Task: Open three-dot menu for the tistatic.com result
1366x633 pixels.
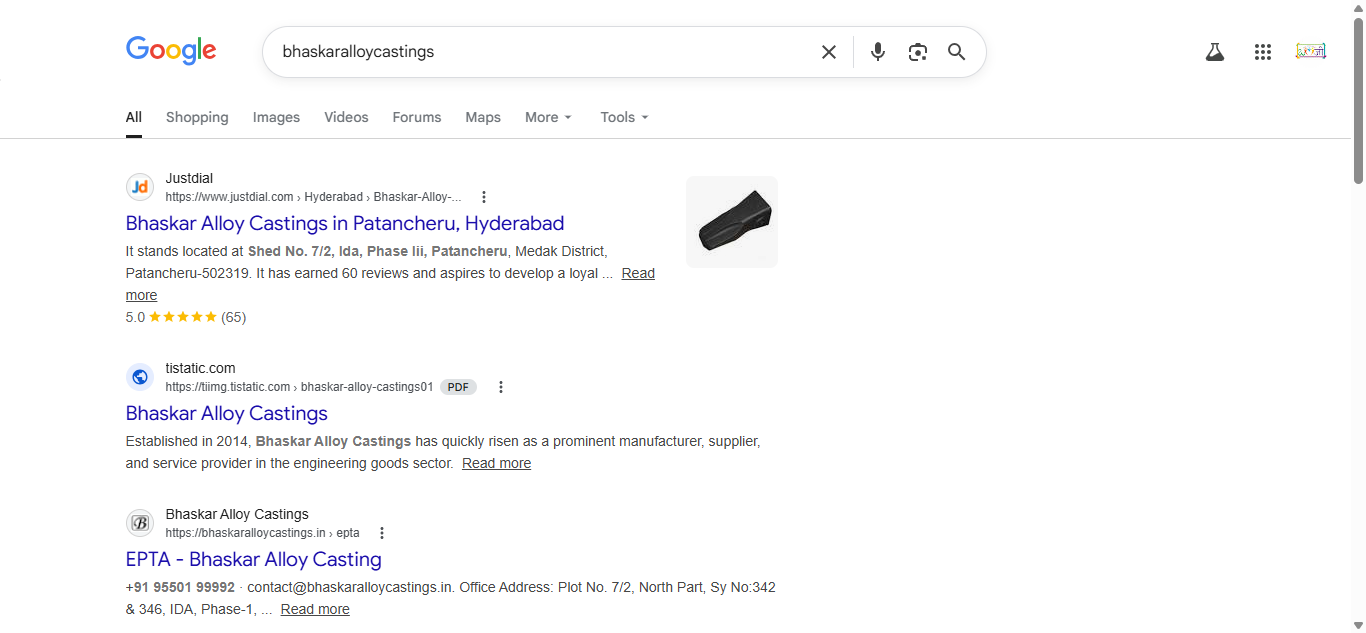Action: coord(501,387)
